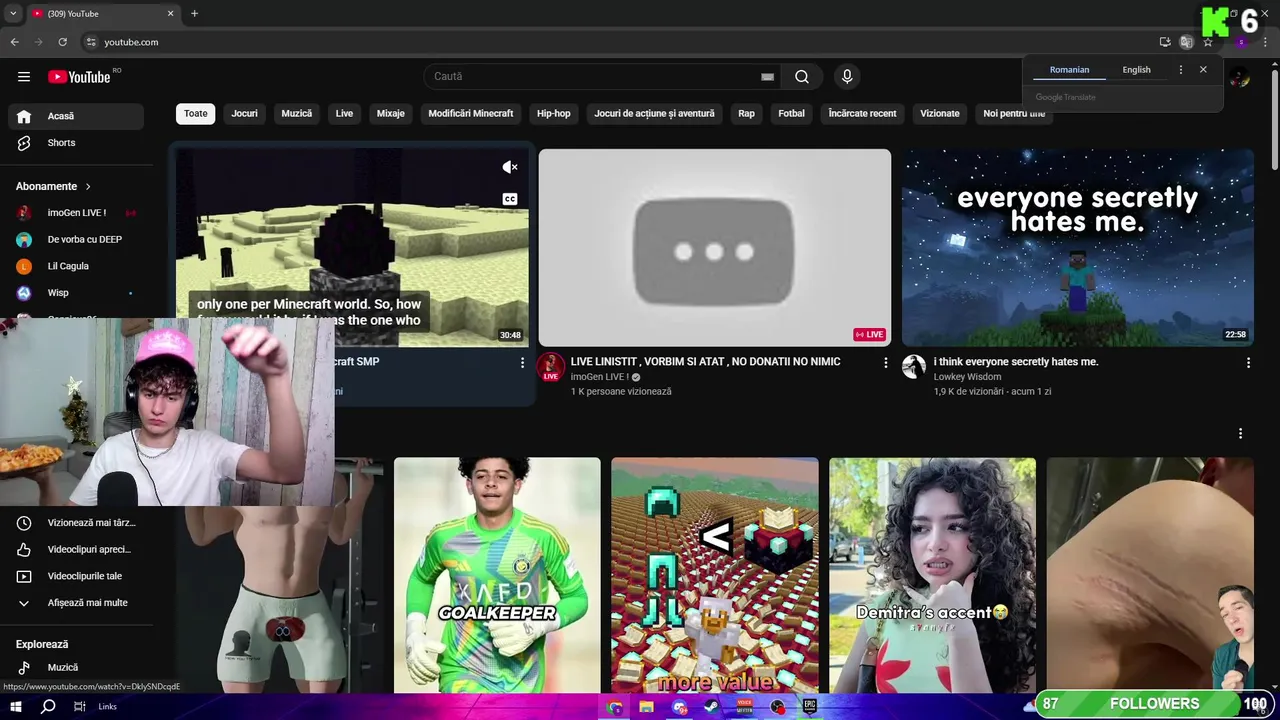This screenshot has width=1280, height=720.
Task: Open 'everyone secretly hates me' video thumbnail
Action: (1078, 248)
